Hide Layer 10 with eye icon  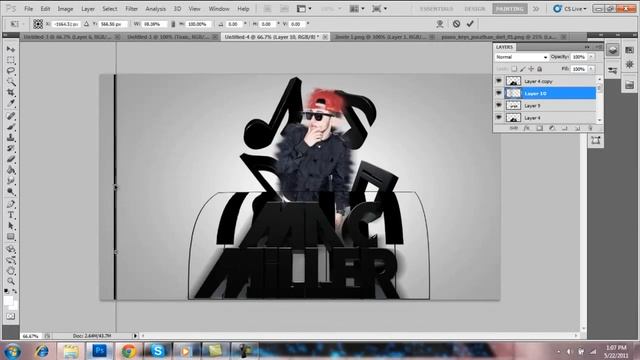[499, 93]
